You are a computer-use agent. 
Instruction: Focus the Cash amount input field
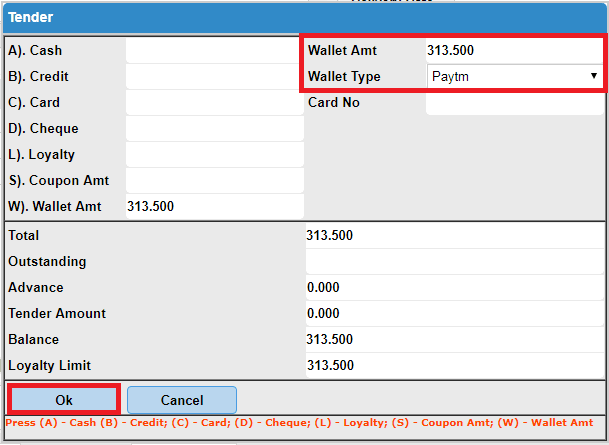(214, 50)
